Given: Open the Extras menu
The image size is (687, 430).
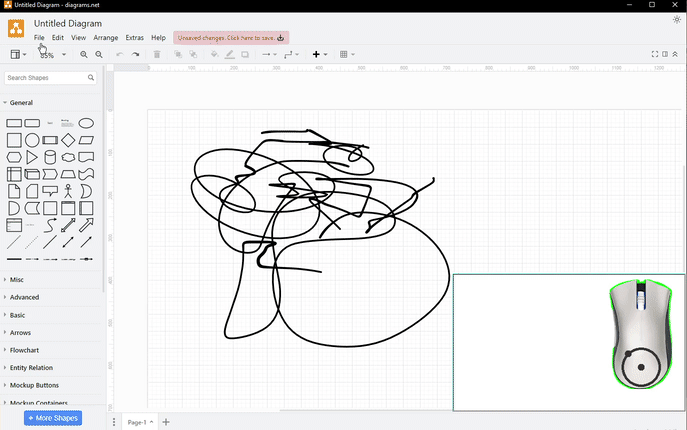Looking at the screenshot, I should pos(135,38).
